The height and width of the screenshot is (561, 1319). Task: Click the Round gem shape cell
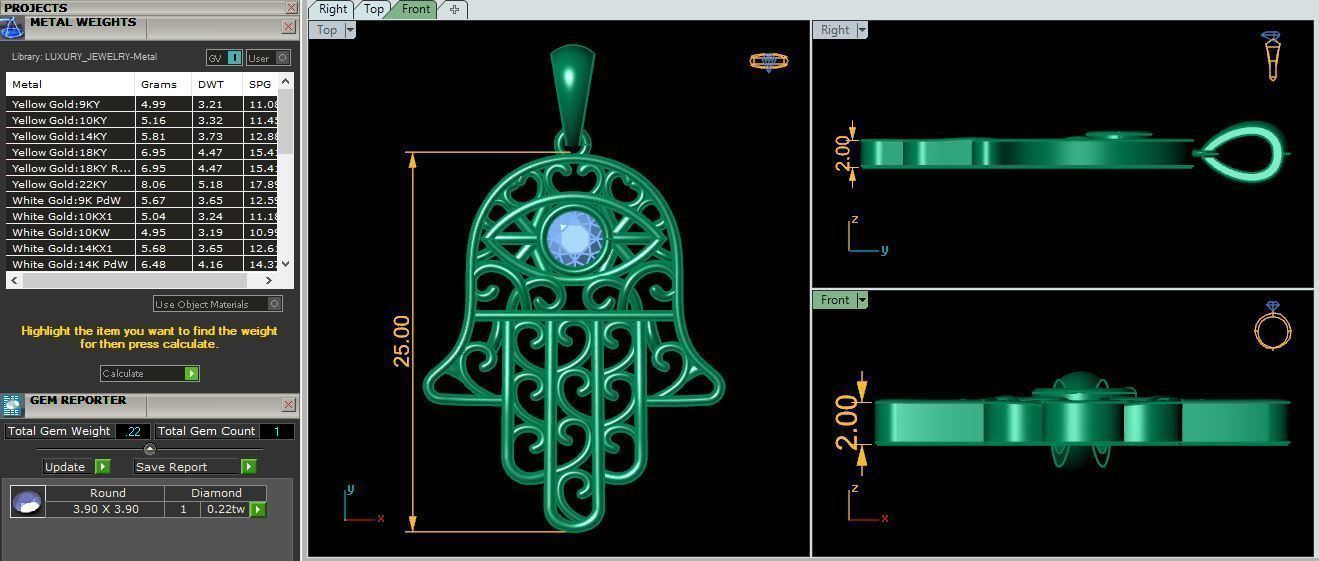pyautogui.click(x=107, y=493)
